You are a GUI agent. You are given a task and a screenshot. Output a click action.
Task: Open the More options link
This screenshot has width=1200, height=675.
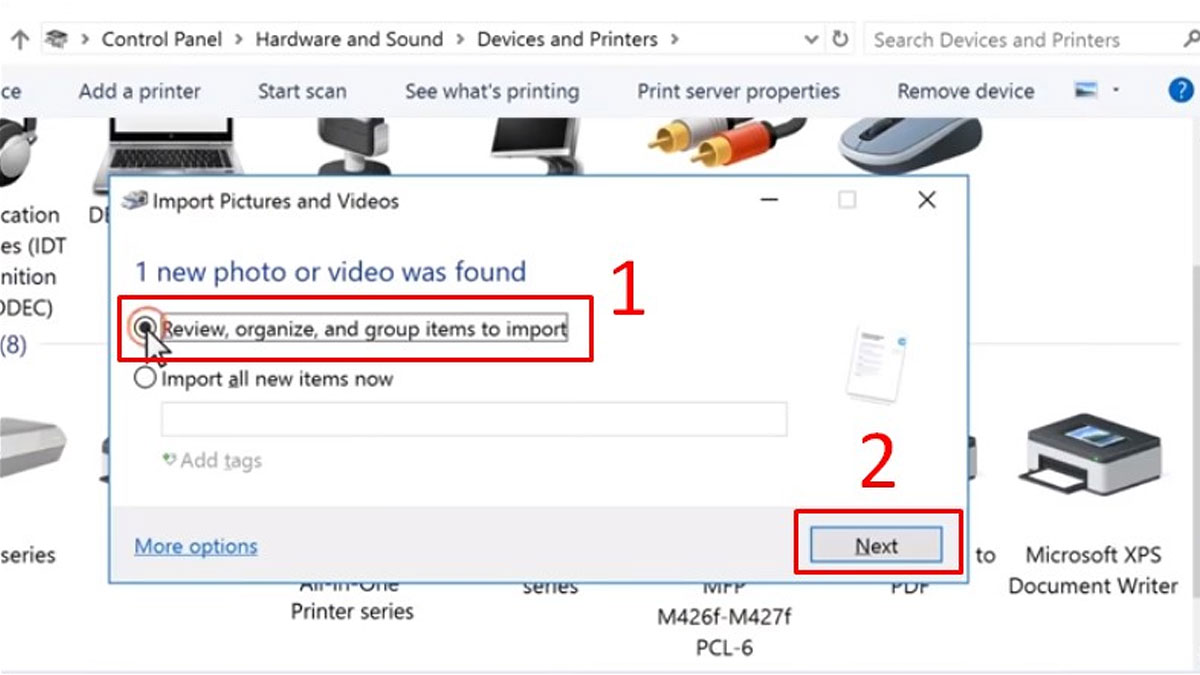coord(196,546)
